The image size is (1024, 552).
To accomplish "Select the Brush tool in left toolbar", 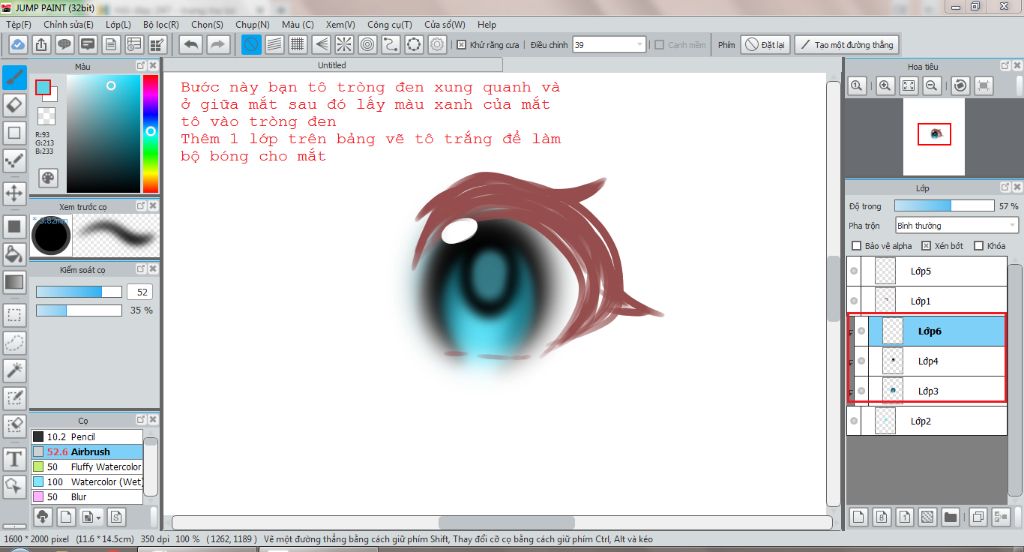I will point(14,78).
